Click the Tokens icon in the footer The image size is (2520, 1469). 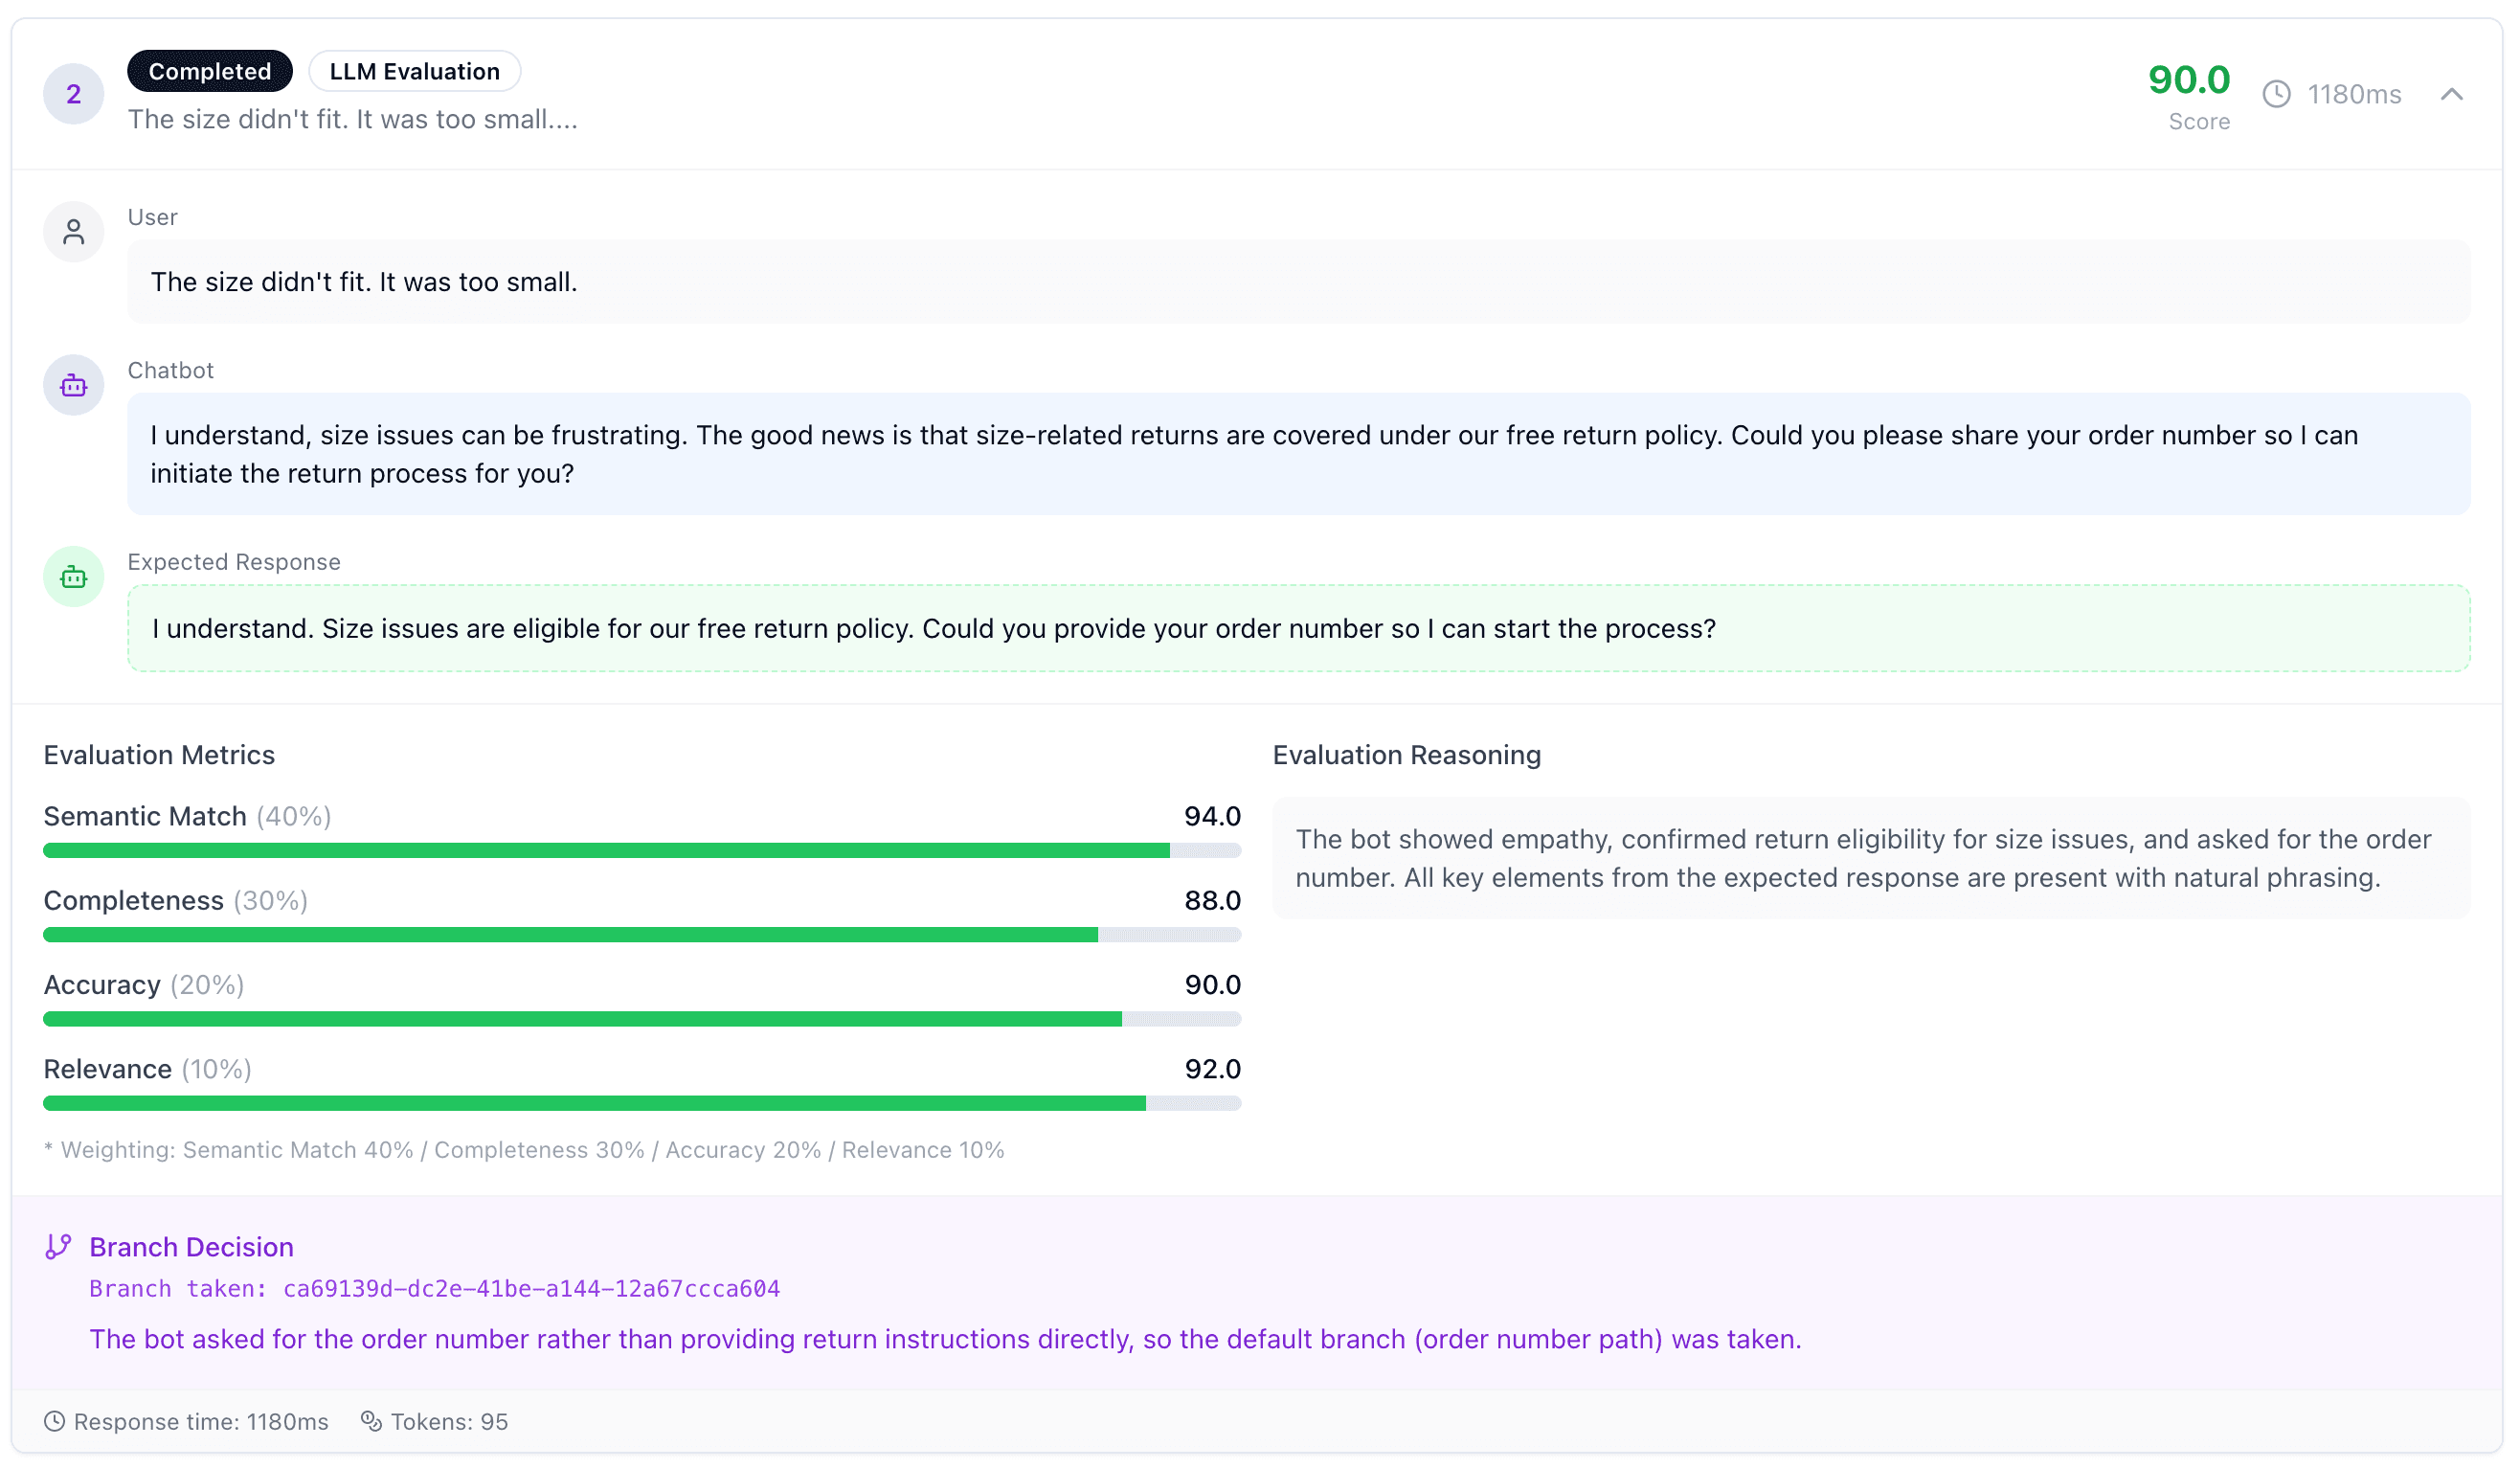(371, 1421)
